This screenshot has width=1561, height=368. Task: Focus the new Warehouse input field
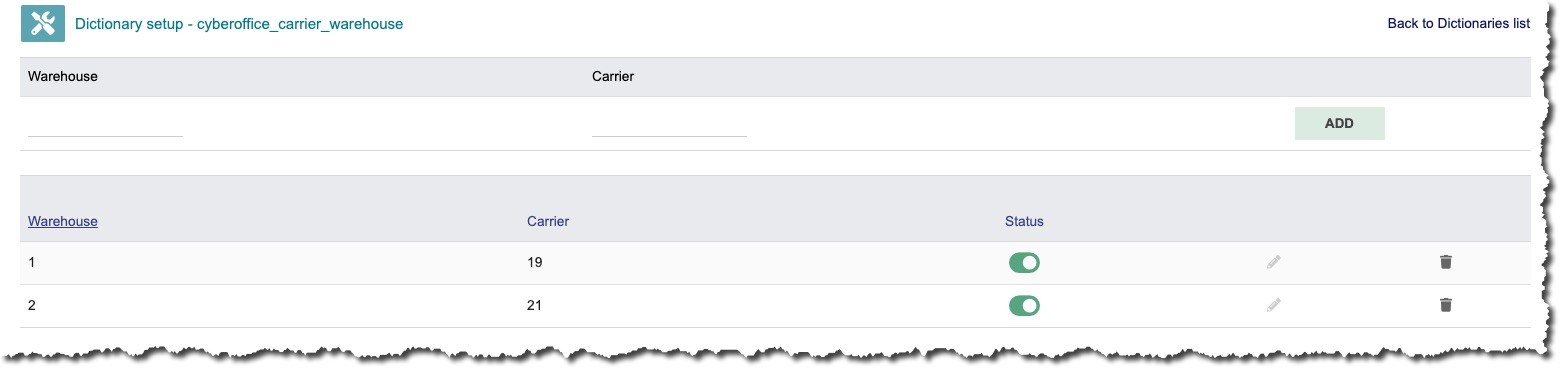point(105,124)
